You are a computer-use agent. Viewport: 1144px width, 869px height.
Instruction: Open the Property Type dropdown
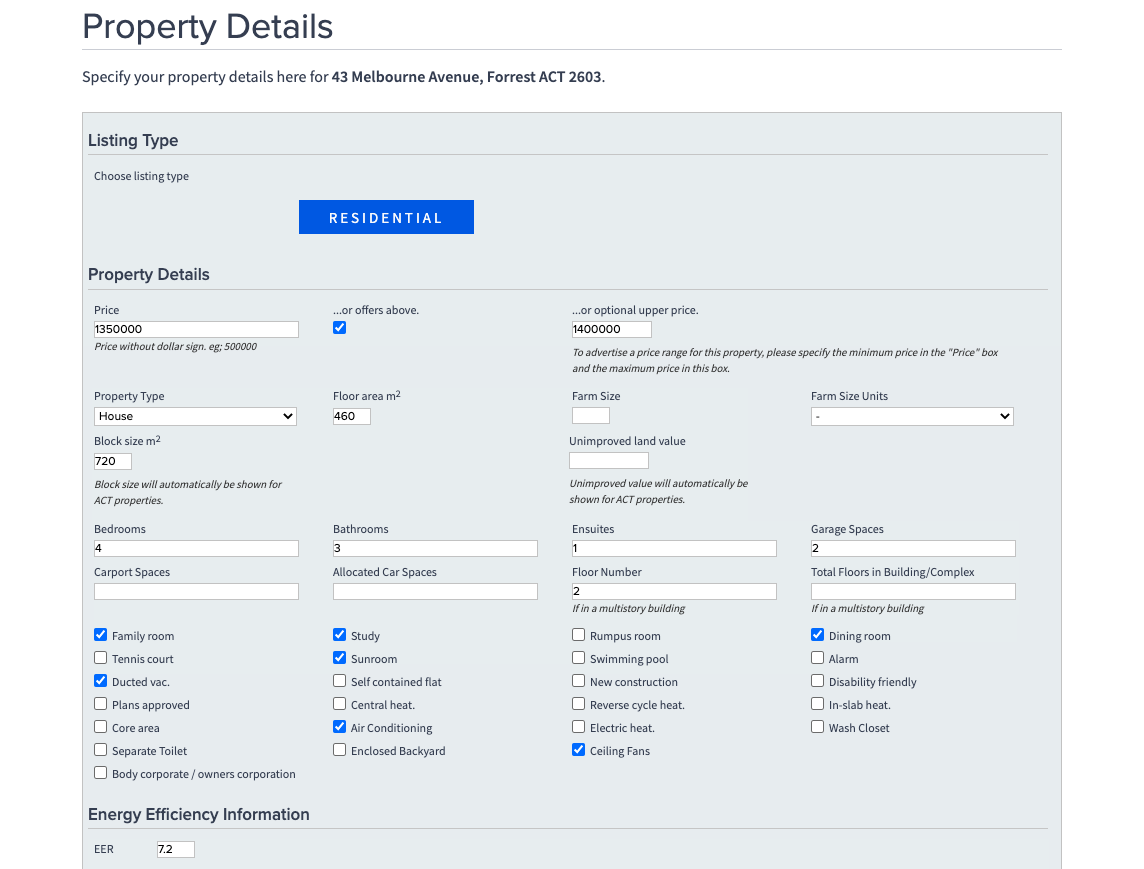click(195, 416)
